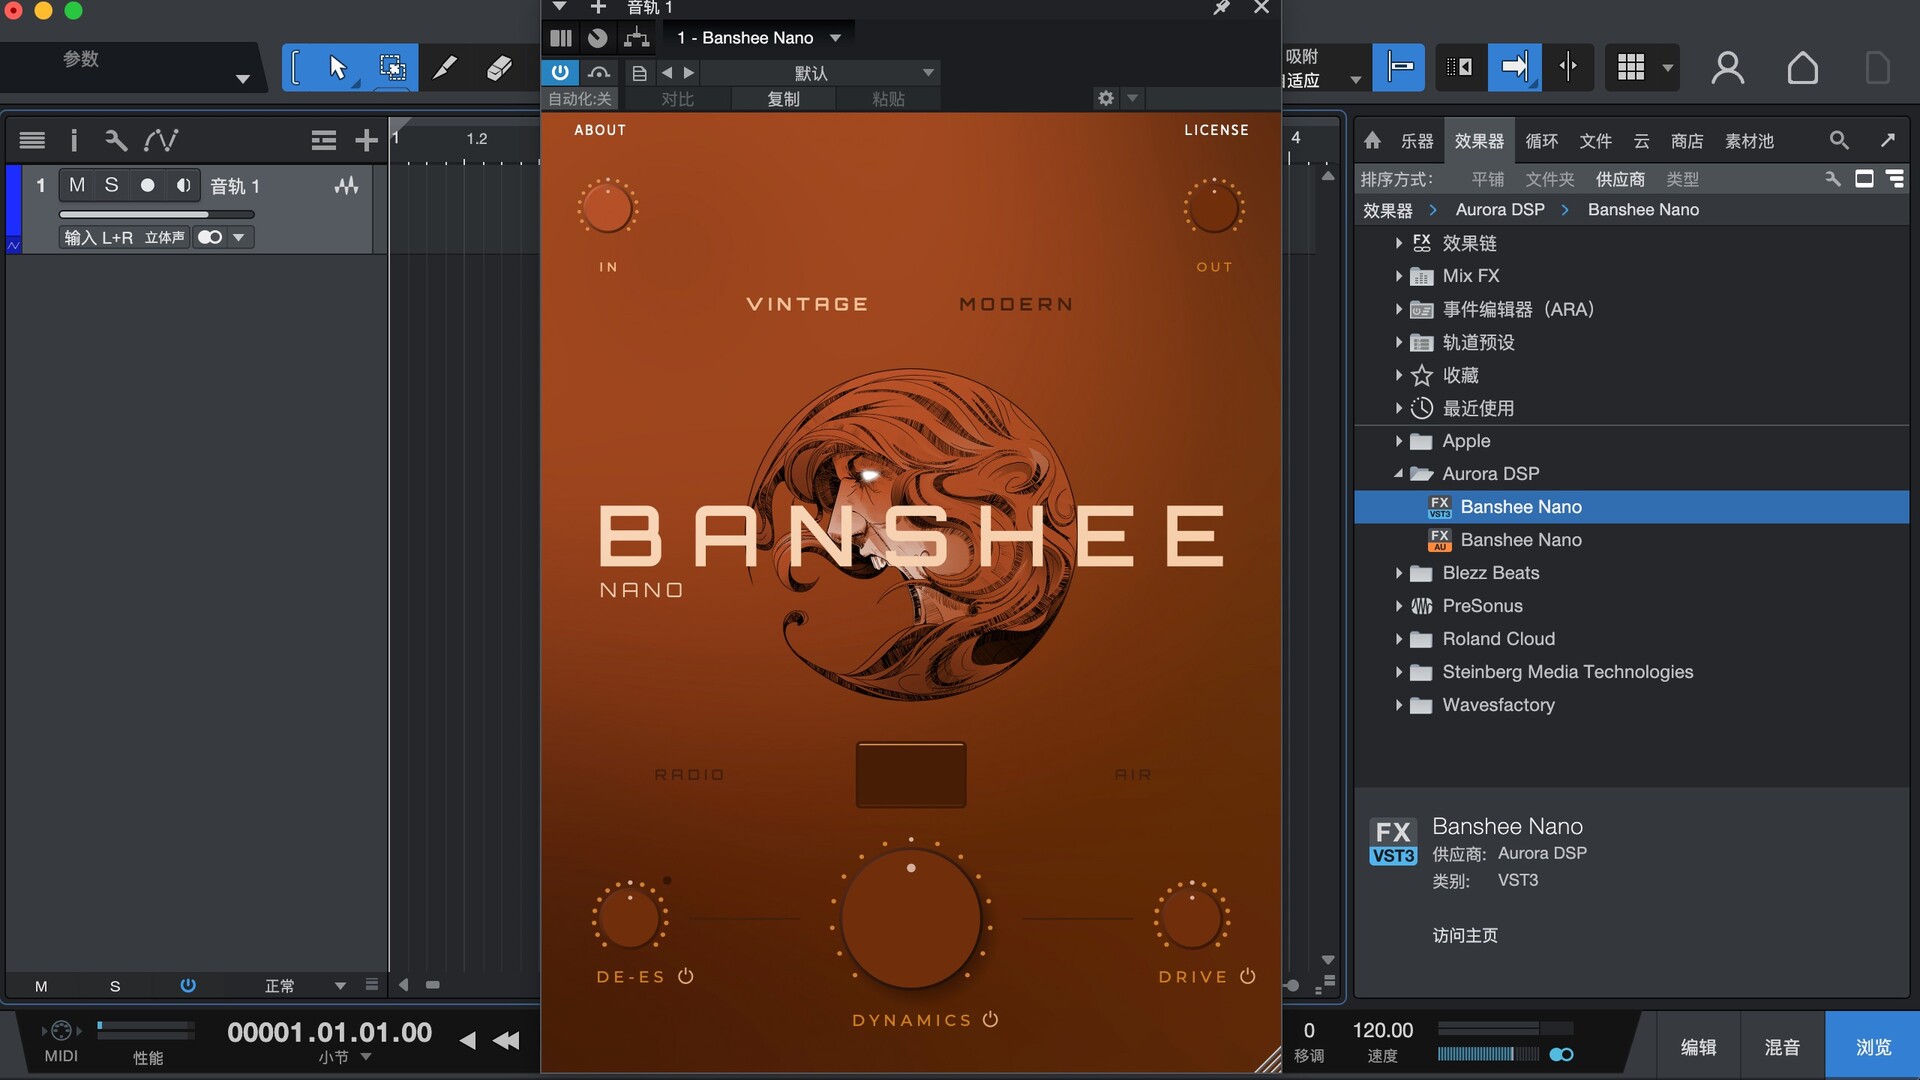Switch to the 循环 browser tab

click(1541, 140)
